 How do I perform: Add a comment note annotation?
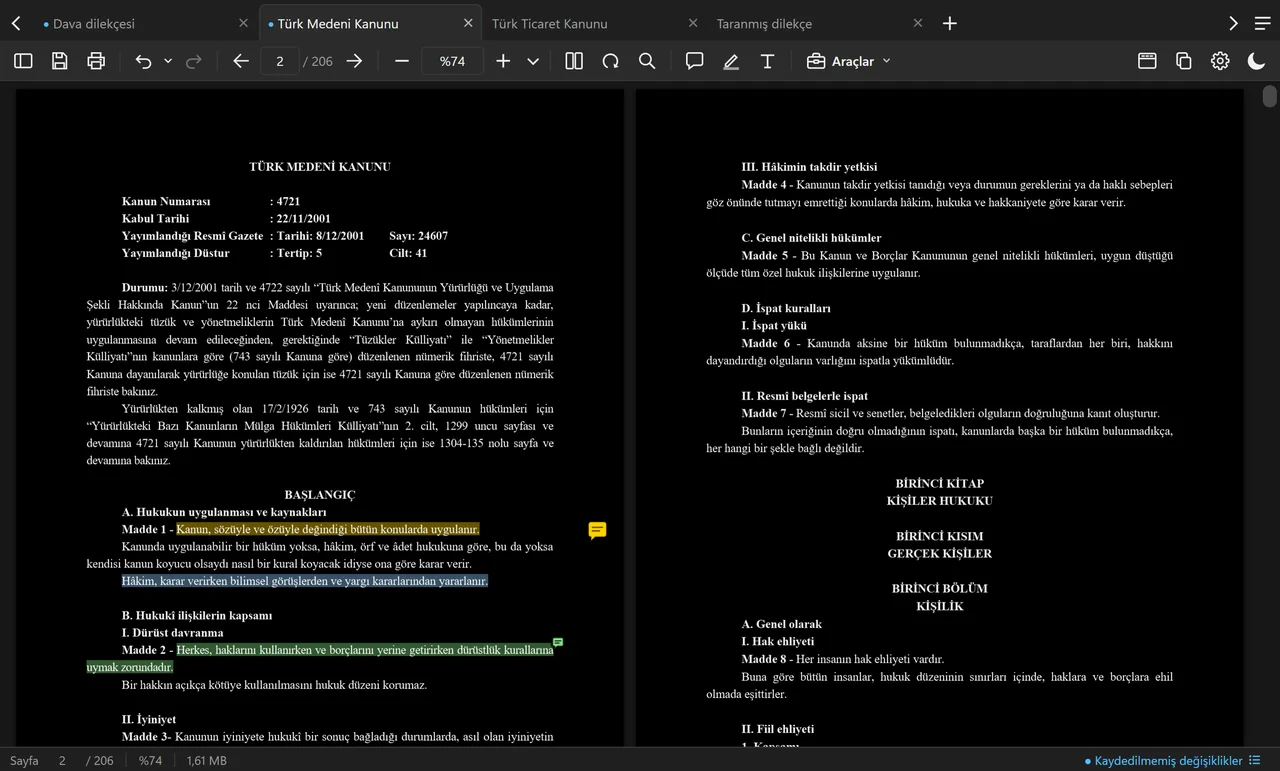694,61
